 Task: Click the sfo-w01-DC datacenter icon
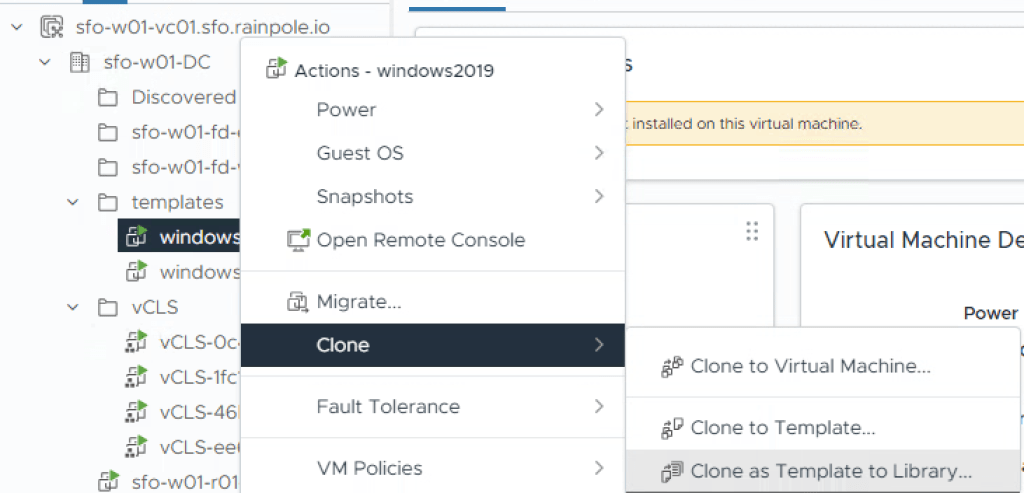(x=80, y=62)
